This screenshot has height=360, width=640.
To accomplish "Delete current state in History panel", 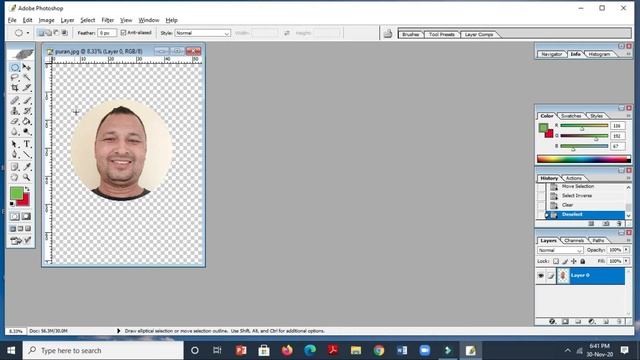I will 619,224.
